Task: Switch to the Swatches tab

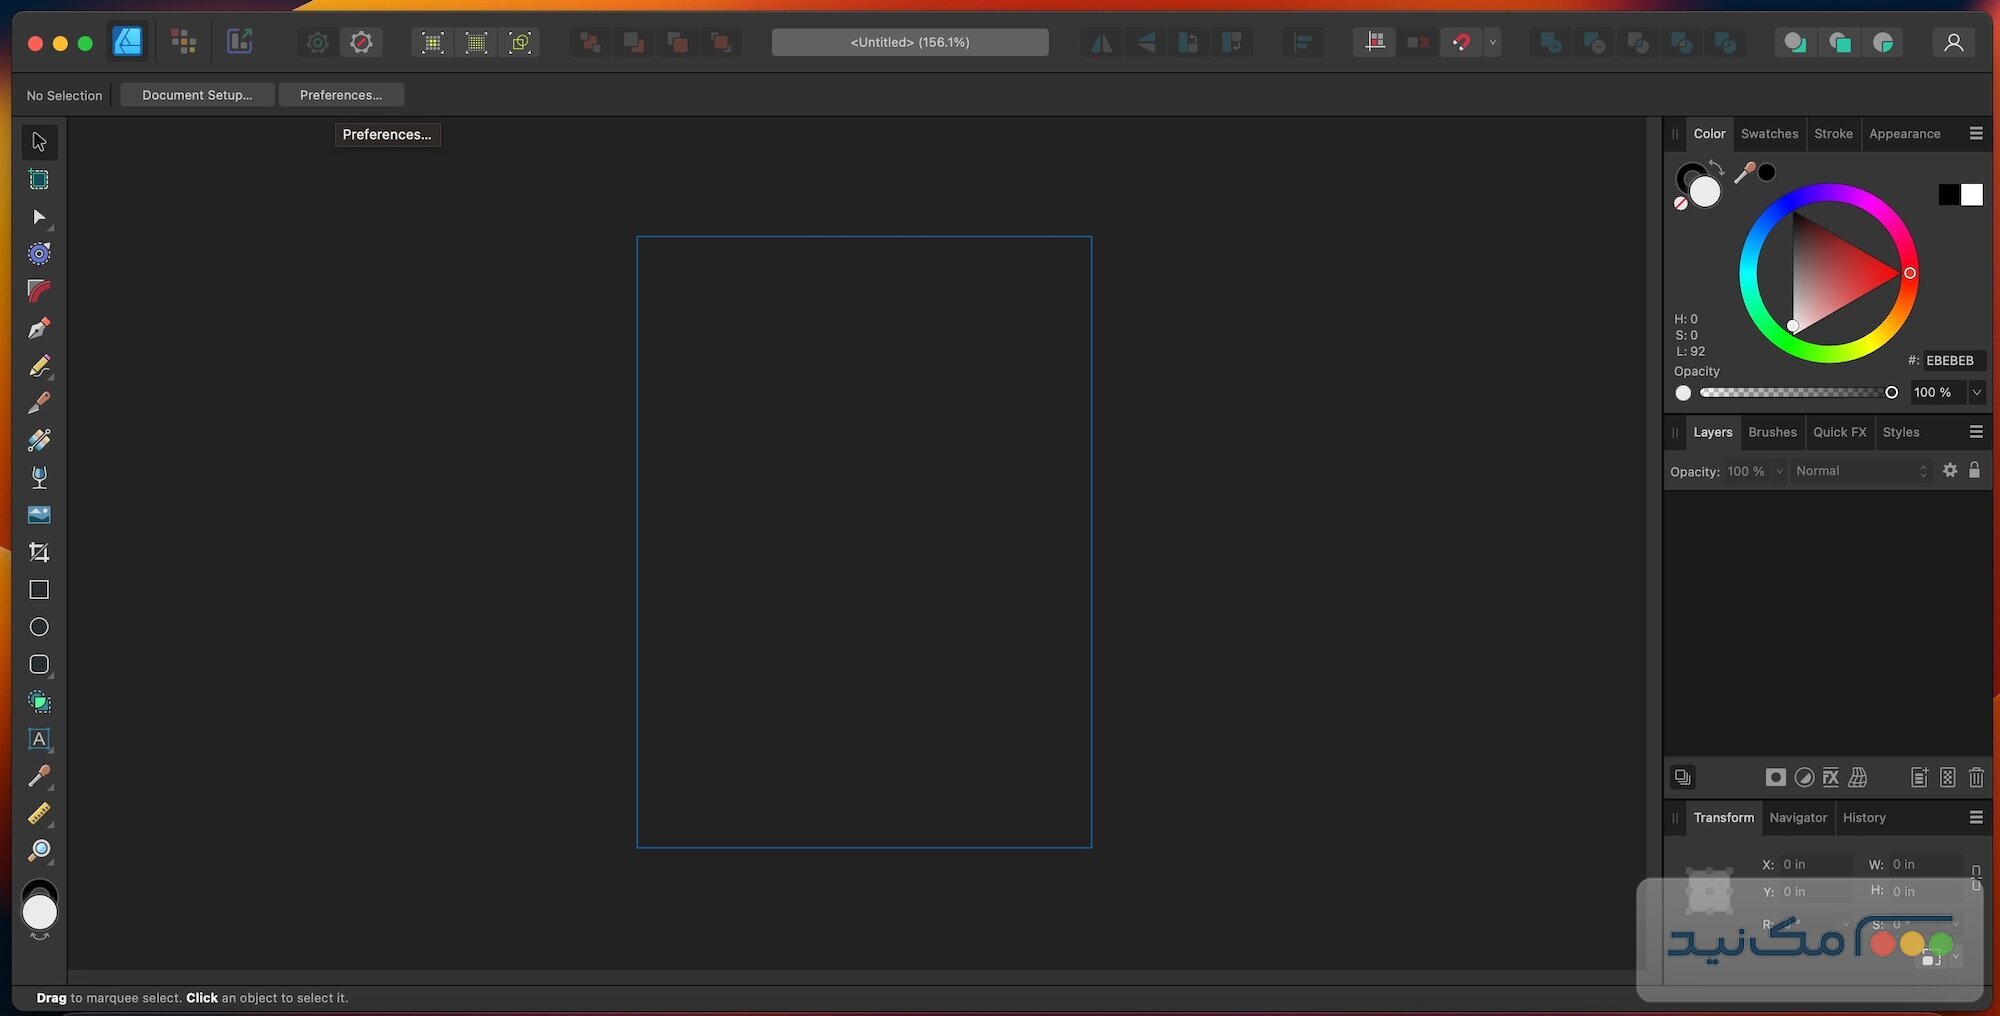Action: (1769, 133)
